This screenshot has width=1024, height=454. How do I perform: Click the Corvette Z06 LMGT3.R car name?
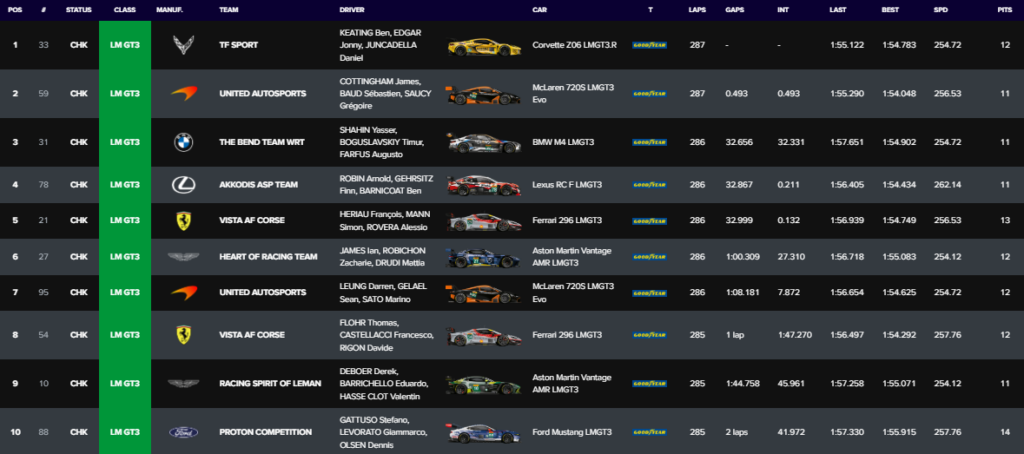click(x=574, y=45)
